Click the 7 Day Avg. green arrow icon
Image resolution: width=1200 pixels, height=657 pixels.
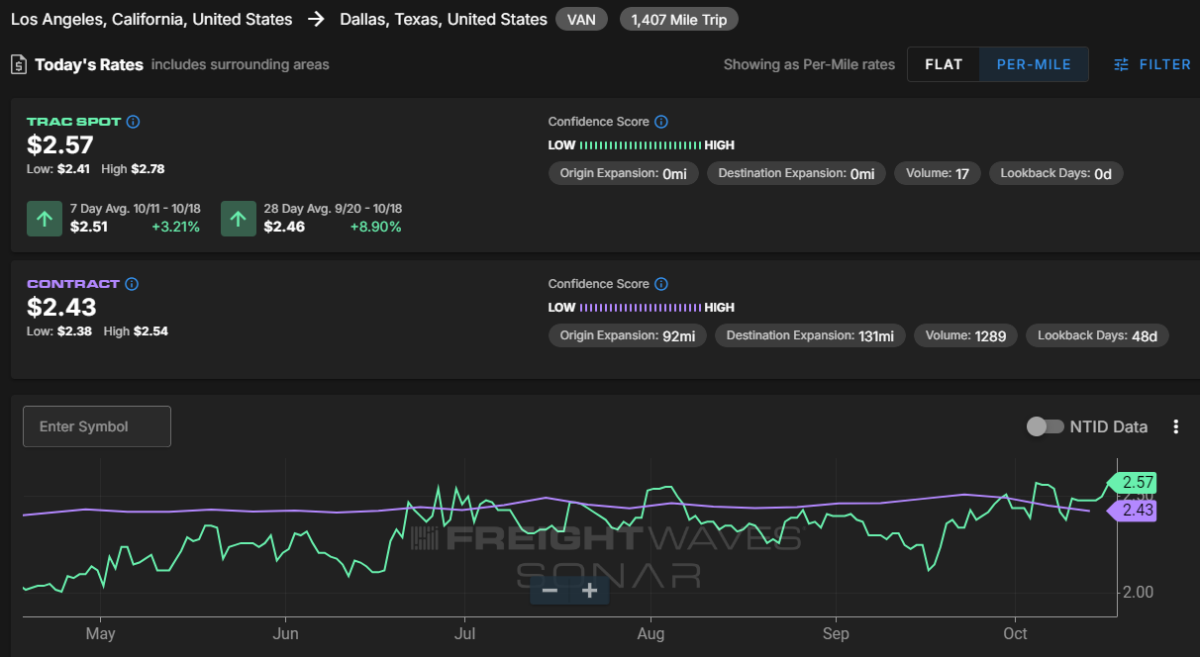point(44,218)
